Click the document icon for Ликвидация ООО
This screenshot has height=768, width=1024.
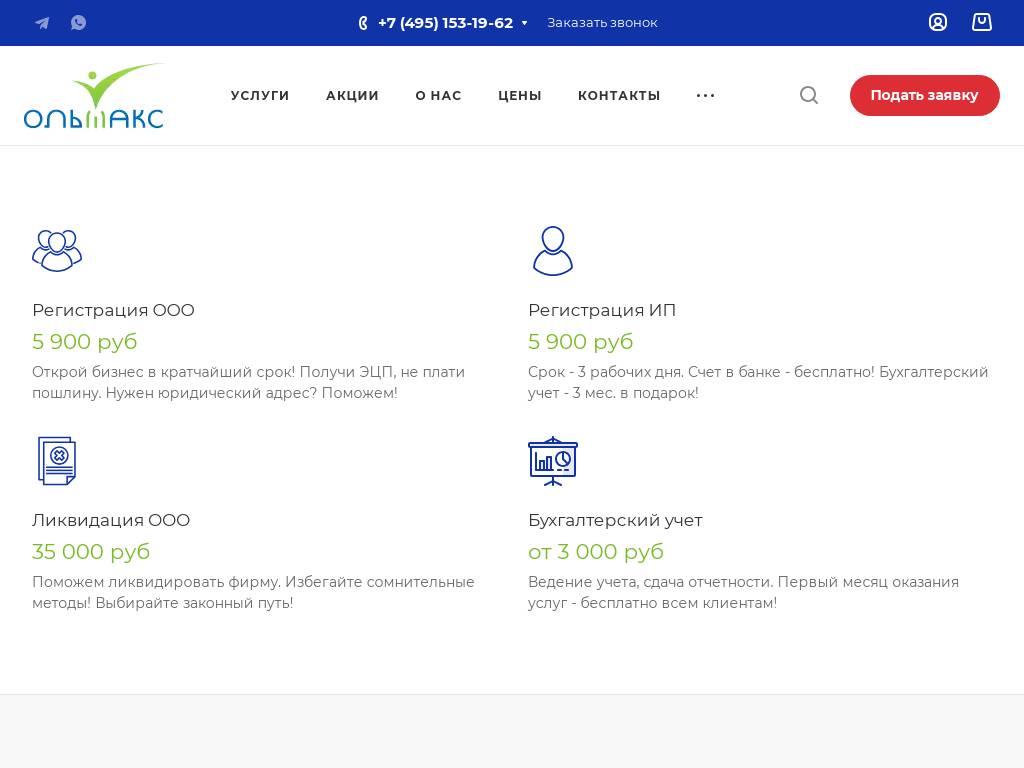(57, 461)
